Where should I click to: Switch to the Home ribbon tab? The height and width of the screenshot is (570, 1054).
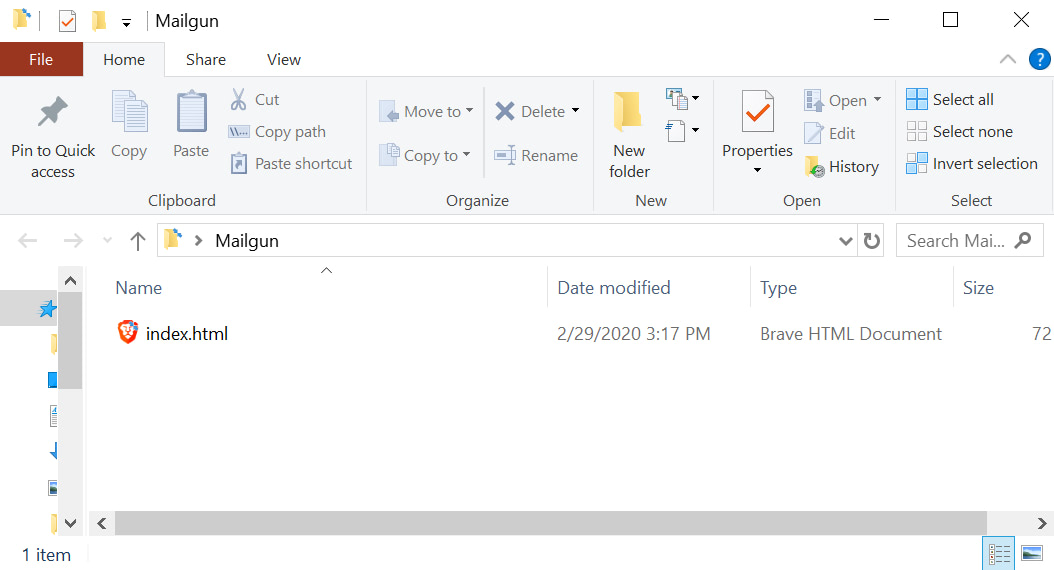(x=124, y=59)
